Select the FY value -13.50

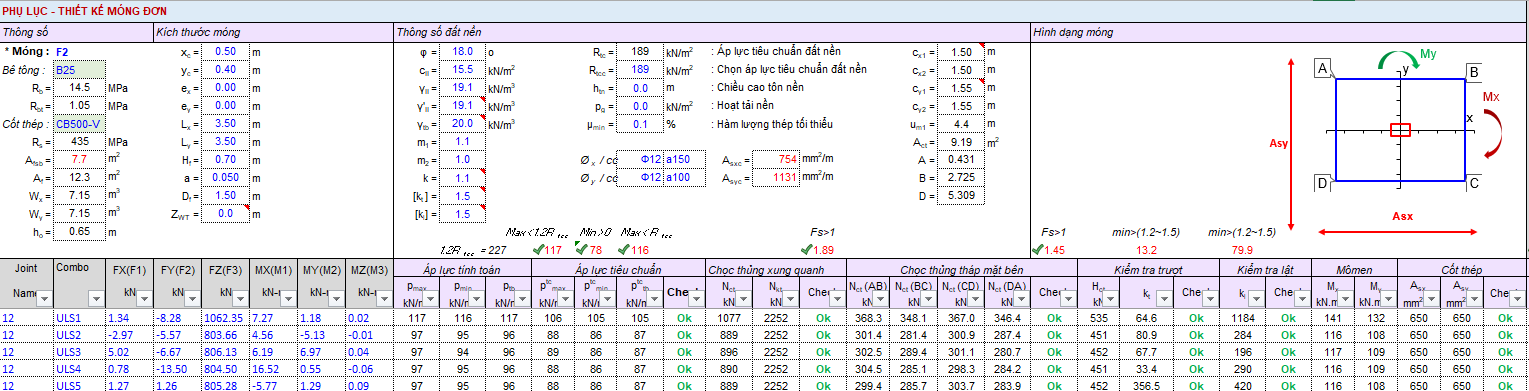click(x=177, y=369)
